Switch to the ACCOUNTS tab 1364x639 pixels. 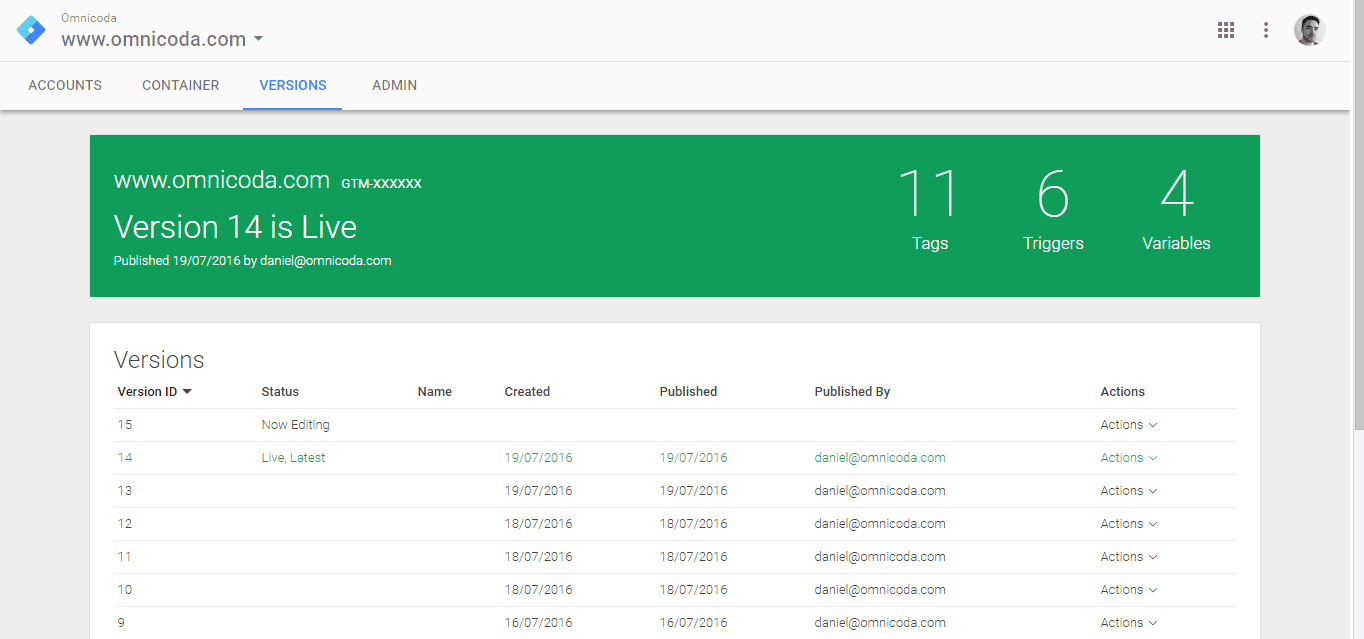point(64,85)
